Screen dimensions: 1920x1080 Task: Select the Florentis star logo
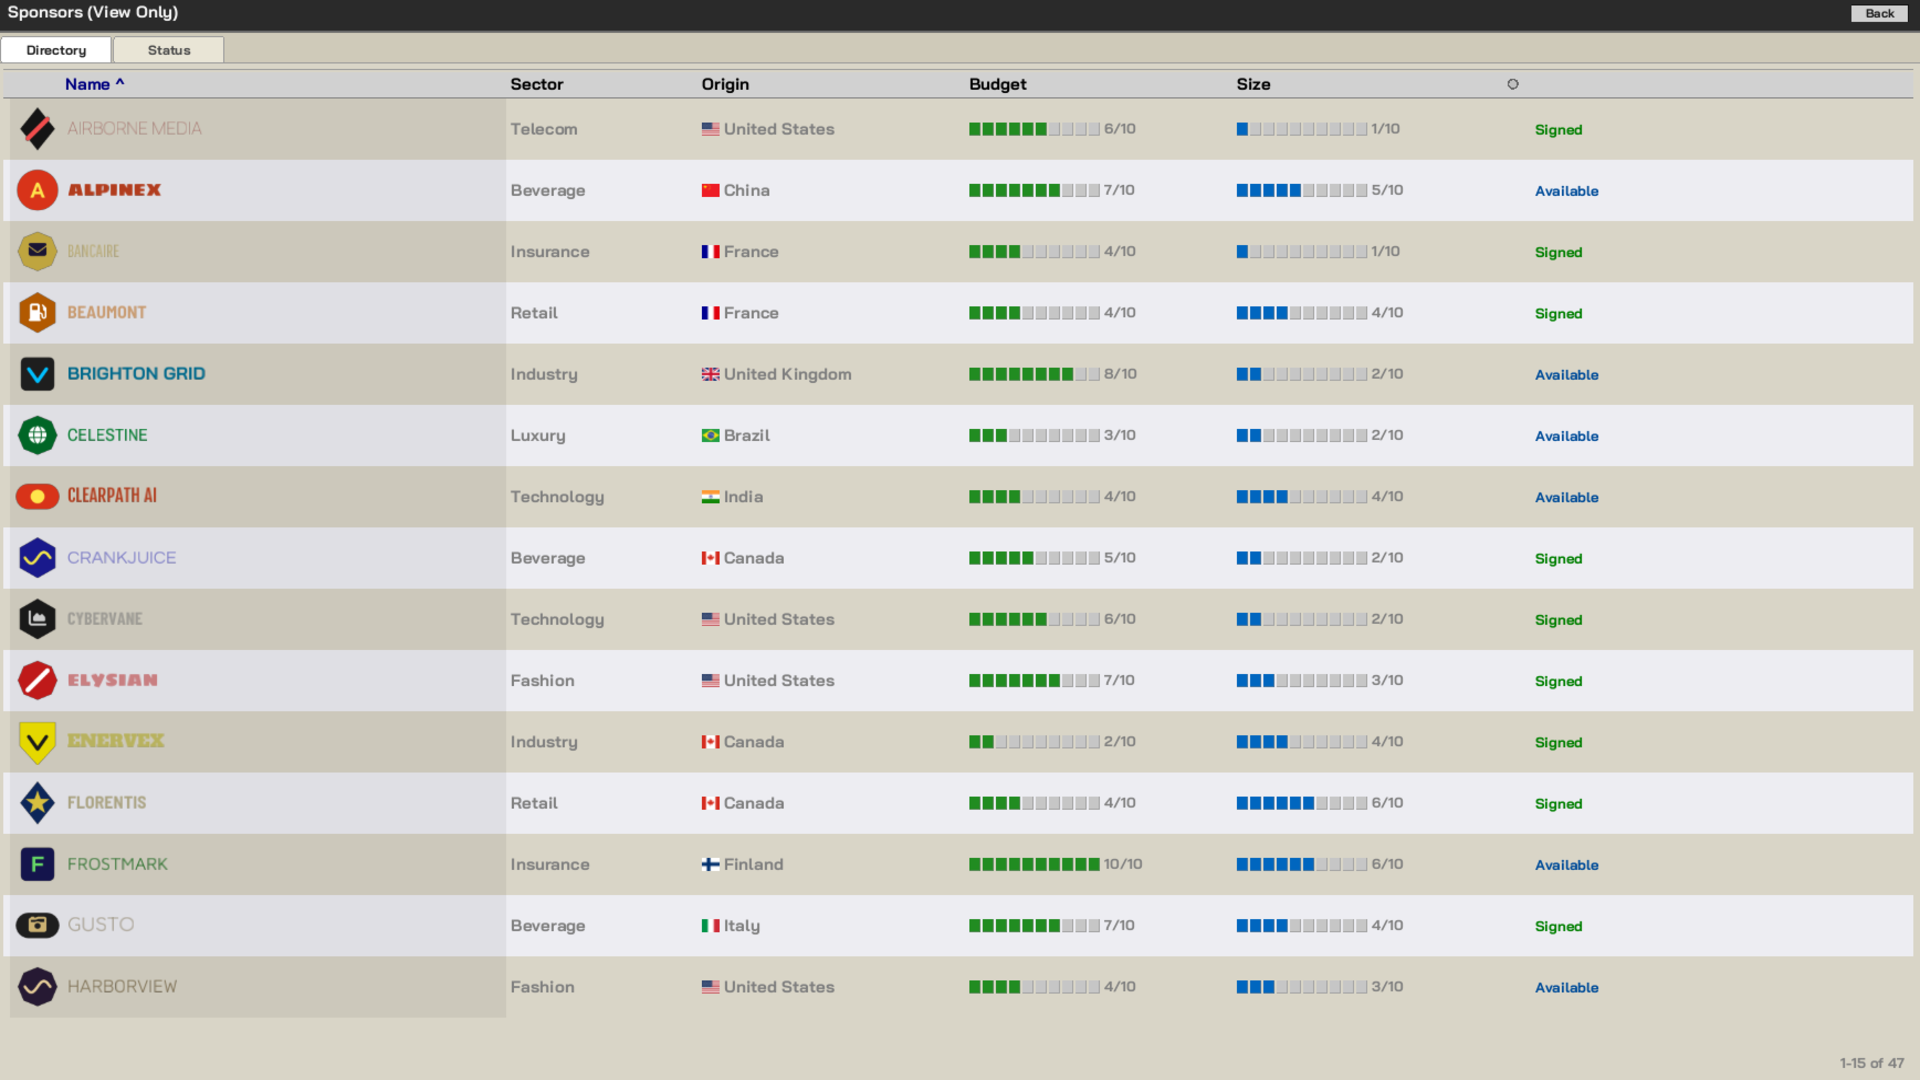click(37, 803)
